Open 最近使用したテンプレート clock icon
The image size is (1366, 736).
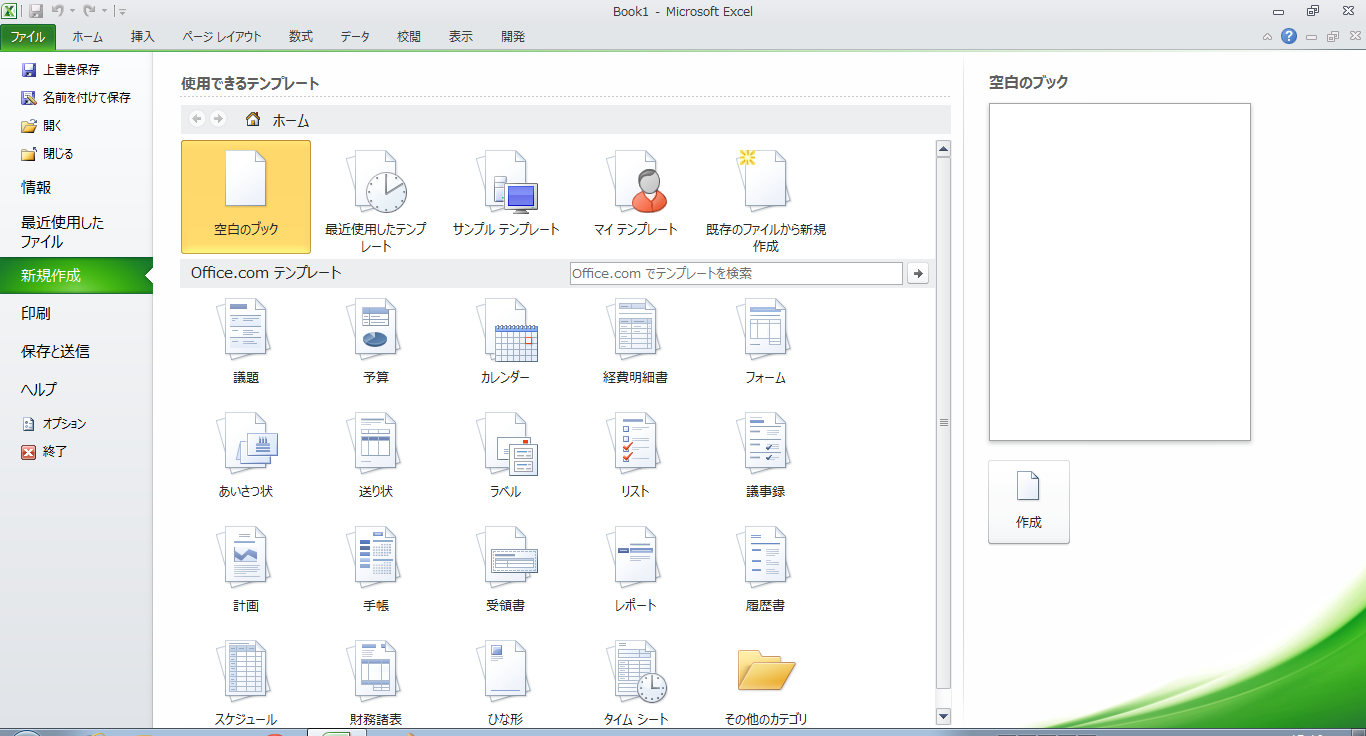point(376,183)
